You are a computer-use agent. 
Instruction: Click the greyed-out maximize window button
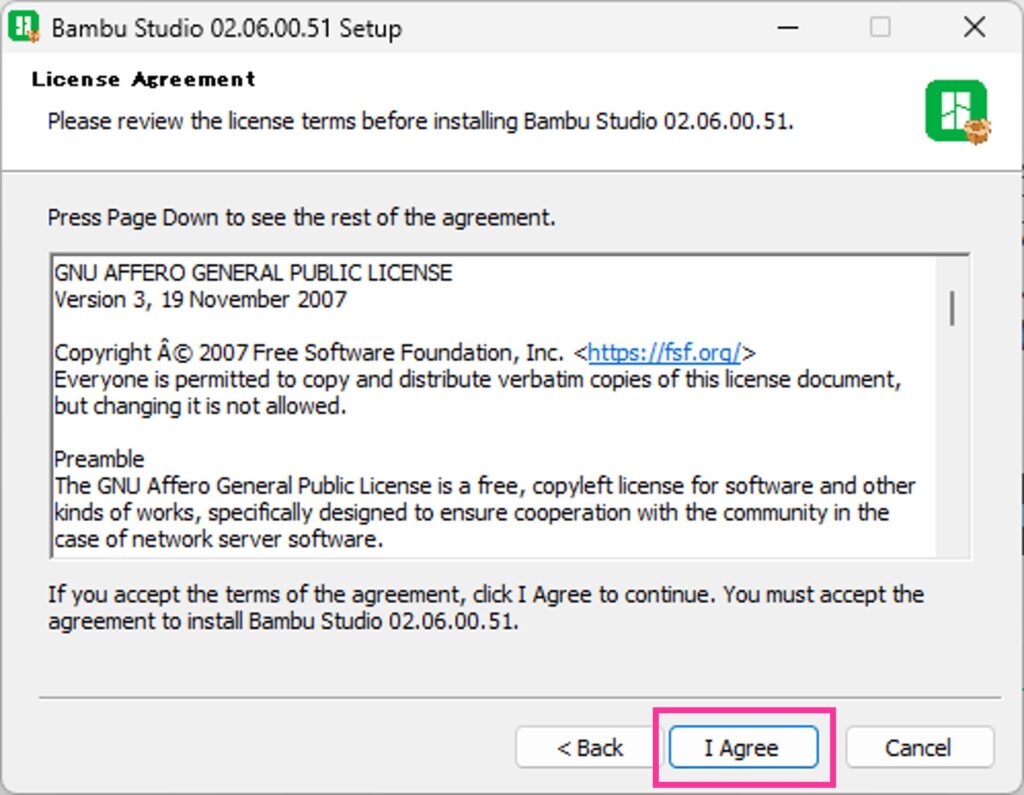(x=880, y=27)
